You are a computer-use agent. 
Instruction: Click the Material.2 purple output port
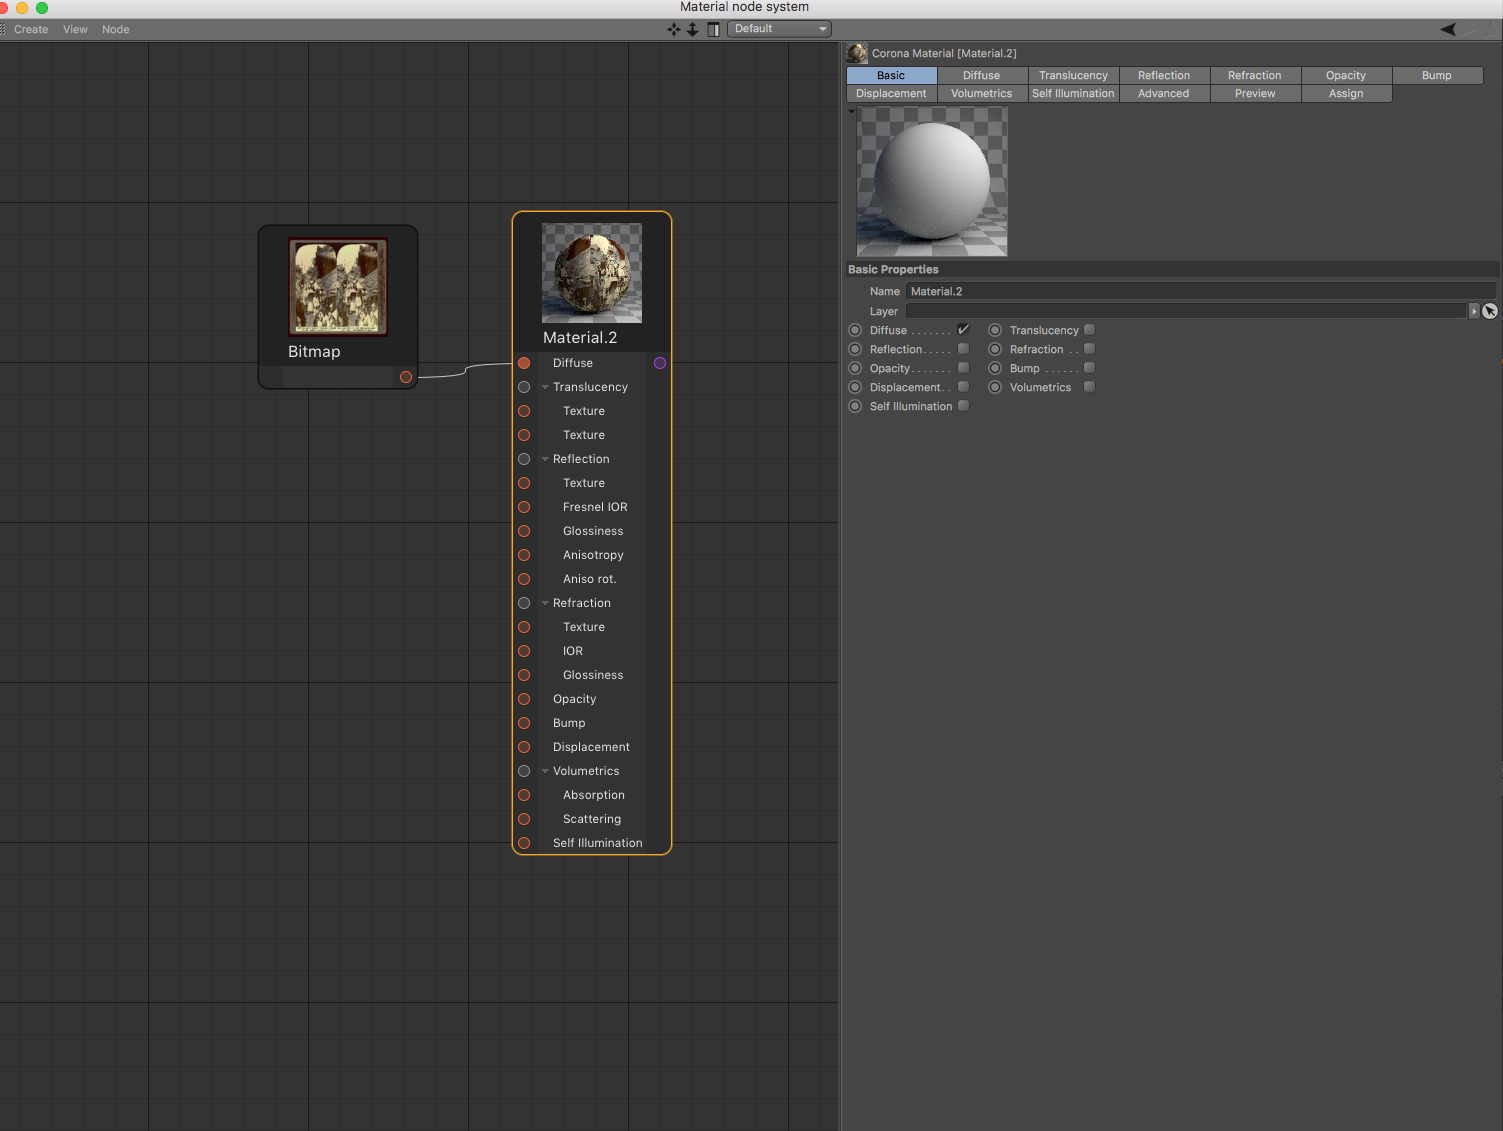pos(660,363)
